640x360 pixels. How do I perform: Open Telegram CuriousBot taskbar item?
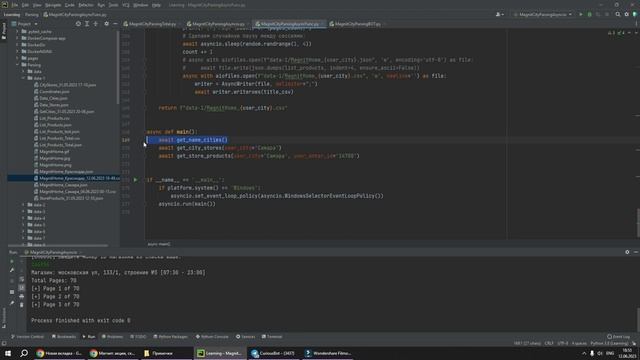(274, 353)
